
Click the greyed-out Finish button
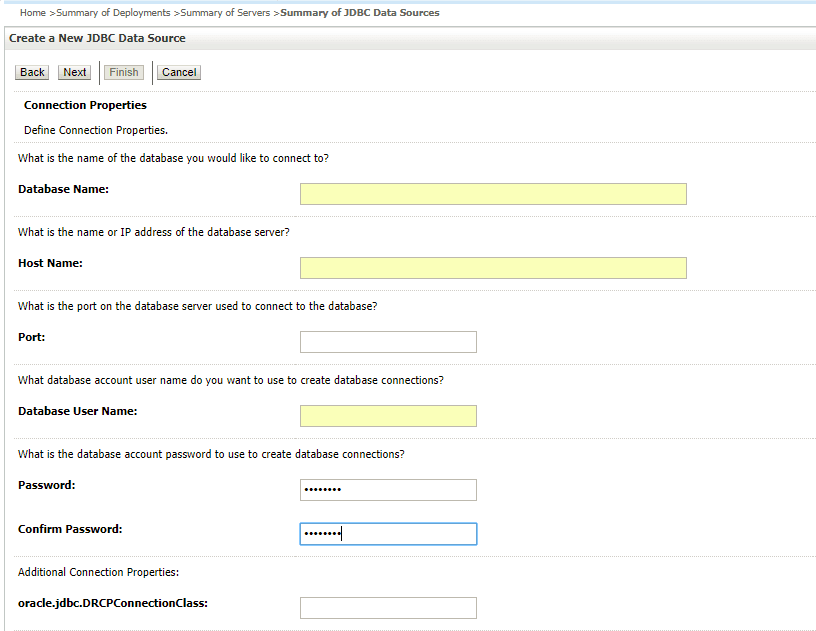(124, 72)
